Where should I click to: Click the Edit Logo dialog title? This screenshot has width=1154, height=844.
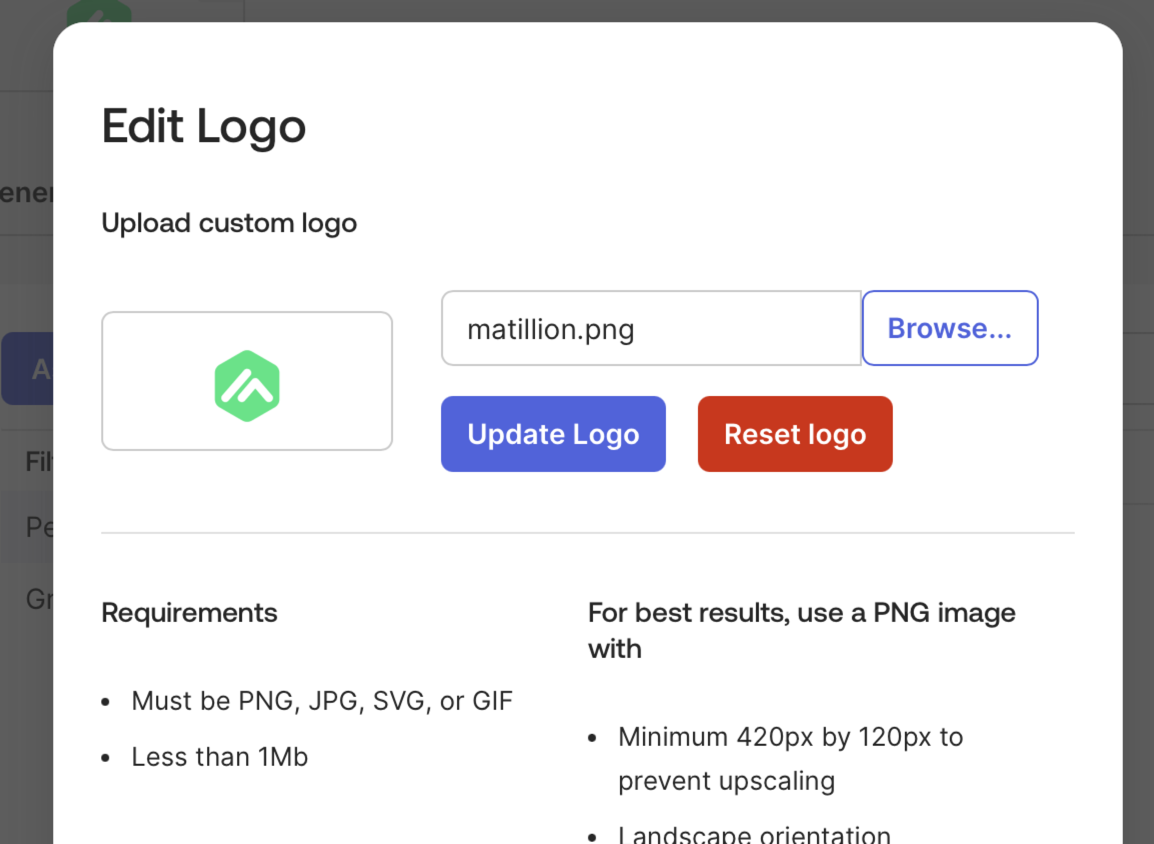204,126
